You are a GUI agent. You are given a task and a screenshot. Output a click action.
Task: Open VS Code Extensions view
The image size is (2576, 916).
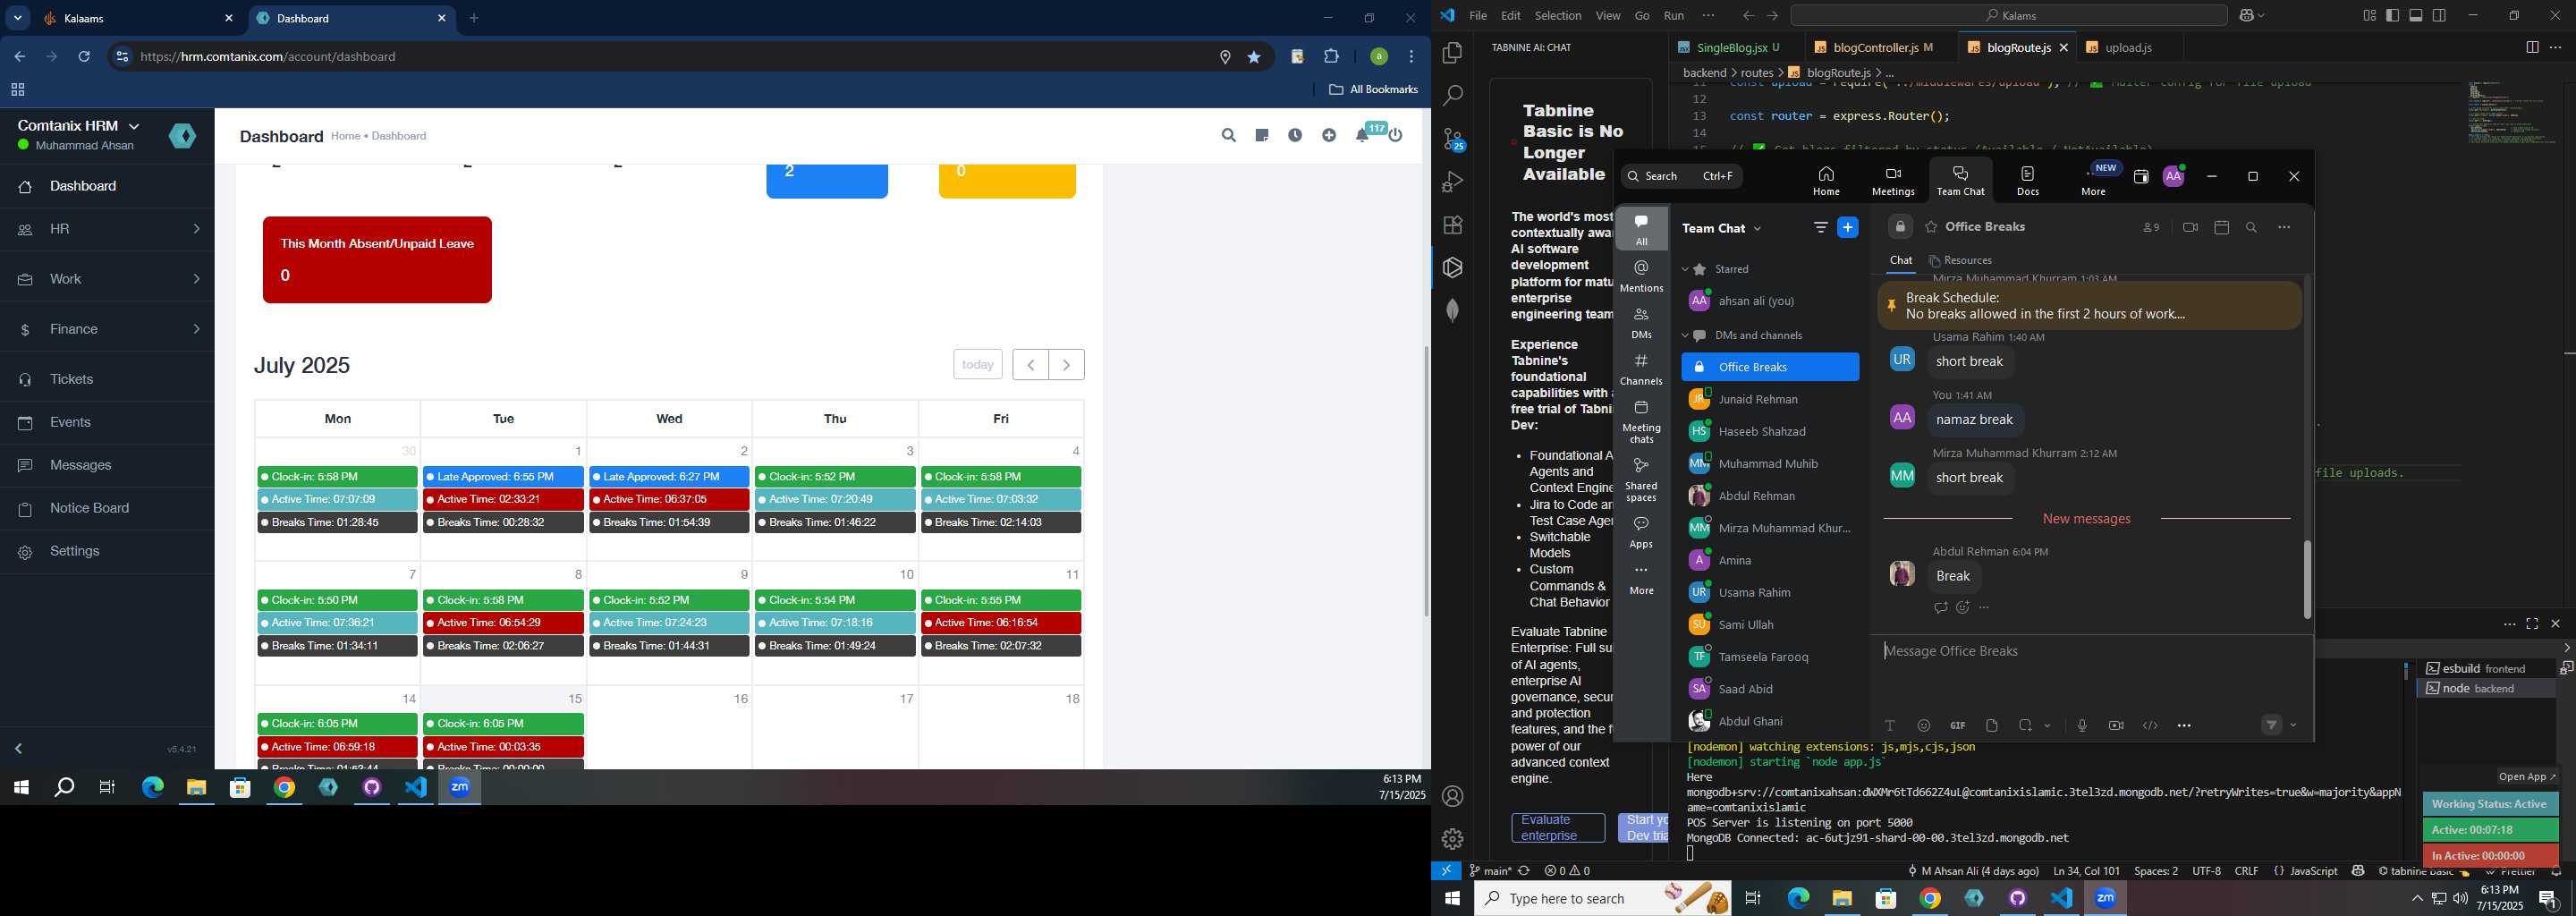[x=1453, y=225]
